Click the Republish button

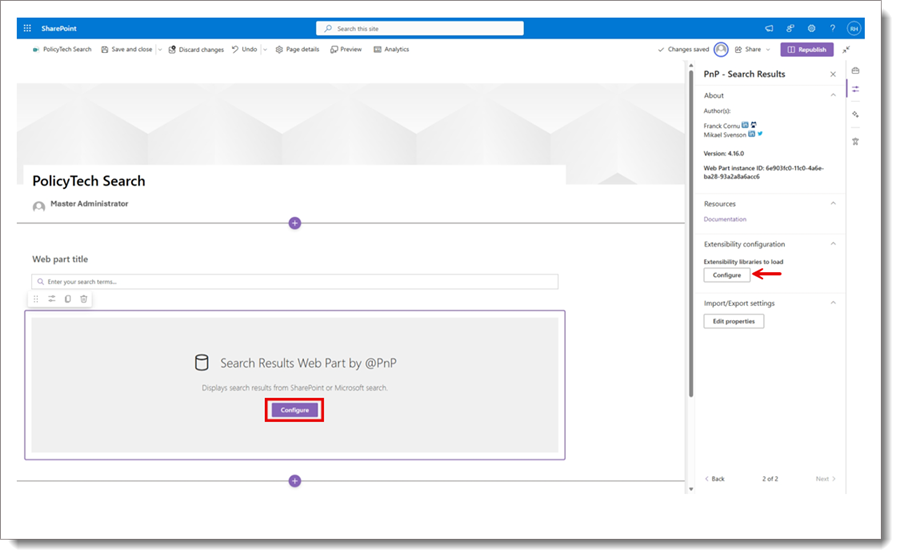[x=806, y=49]
